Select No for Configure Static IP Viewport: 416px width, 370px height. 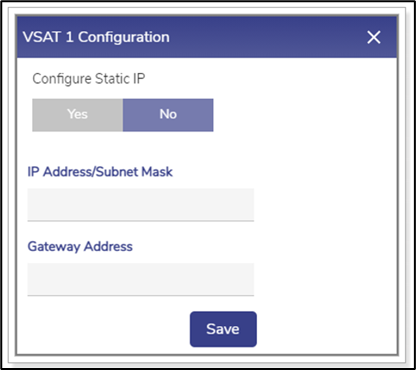click(x=168, y=115)
